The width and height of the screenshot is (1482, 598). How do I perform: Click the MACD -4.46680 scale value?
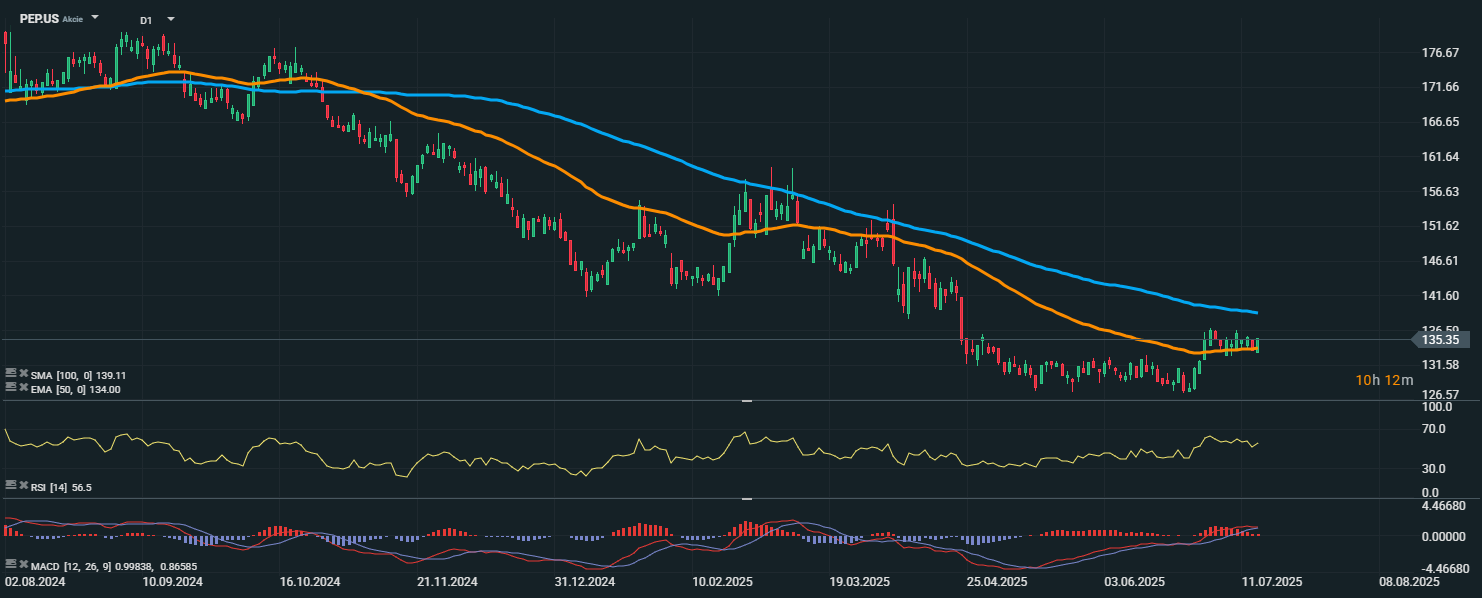pos(1443,568)
